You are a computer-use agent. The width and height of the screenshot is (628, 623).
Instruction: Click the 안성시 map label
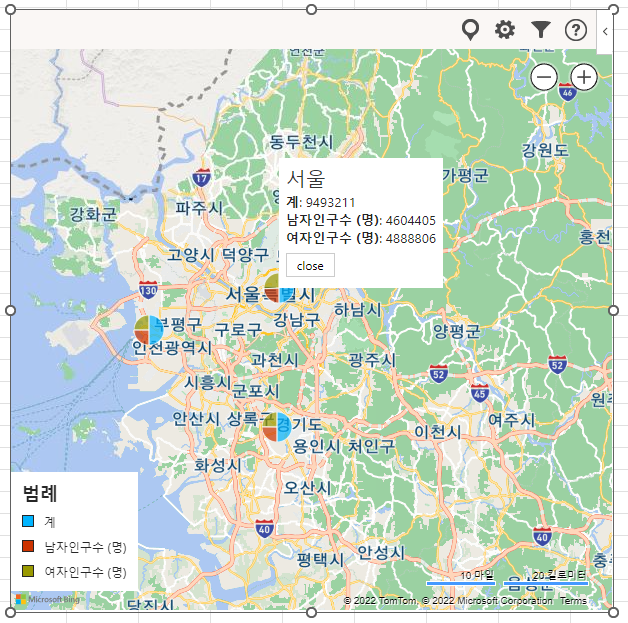click(x=381, y=553)
